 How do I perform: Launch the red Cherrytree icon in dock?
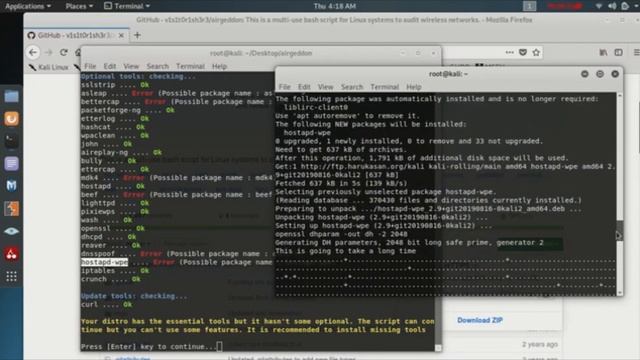pyautogui.click(x=11, y=254)
